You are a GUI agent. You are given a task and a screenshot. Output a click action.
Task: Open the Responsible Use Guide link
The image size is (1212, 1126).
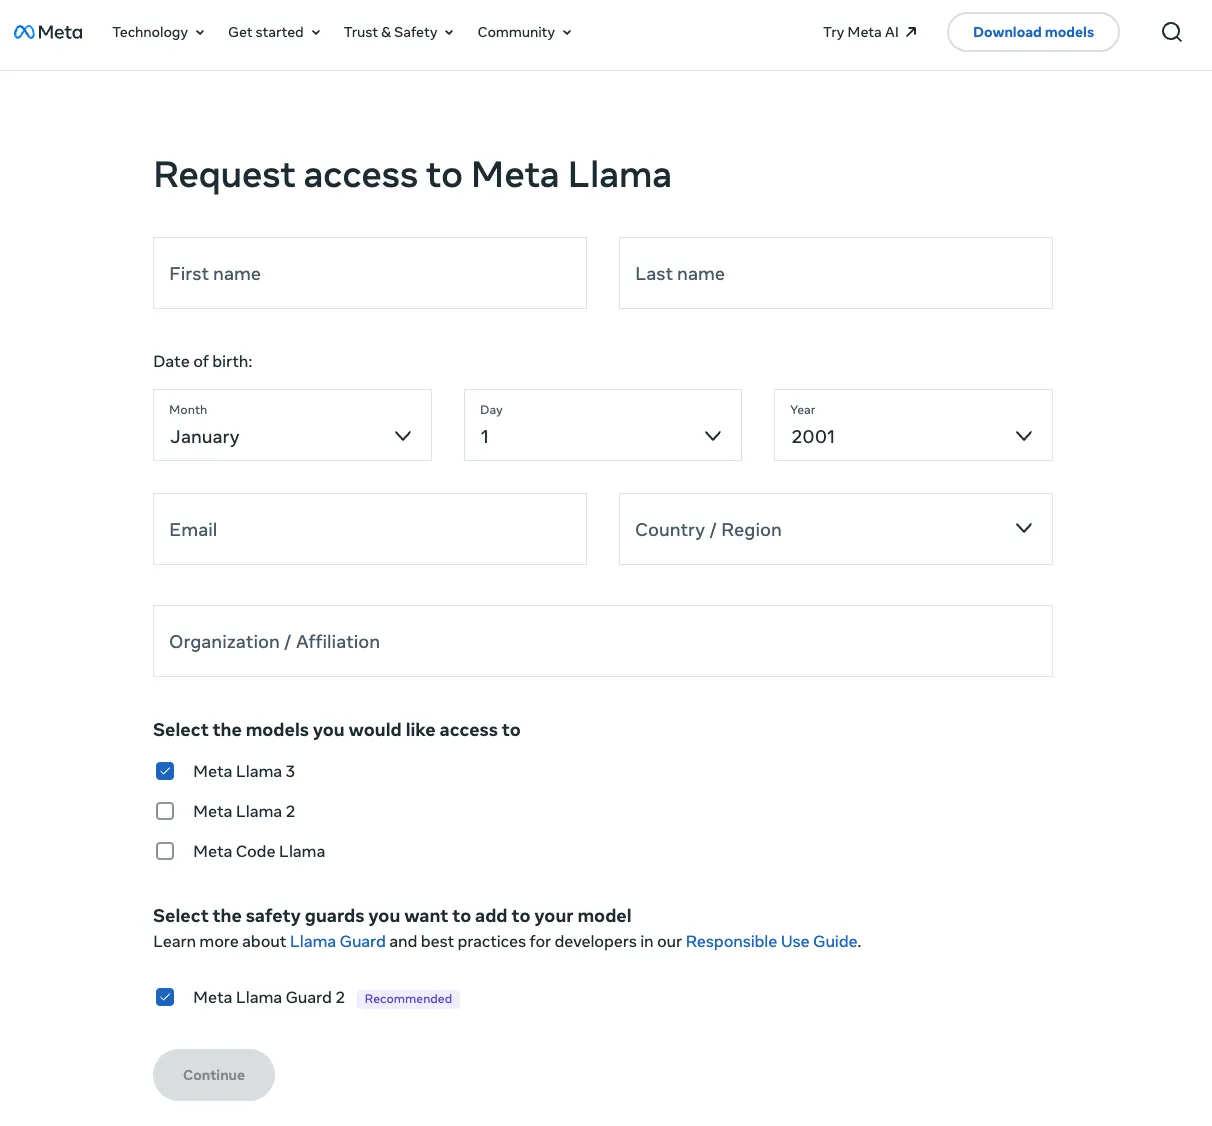click(771, 941)
